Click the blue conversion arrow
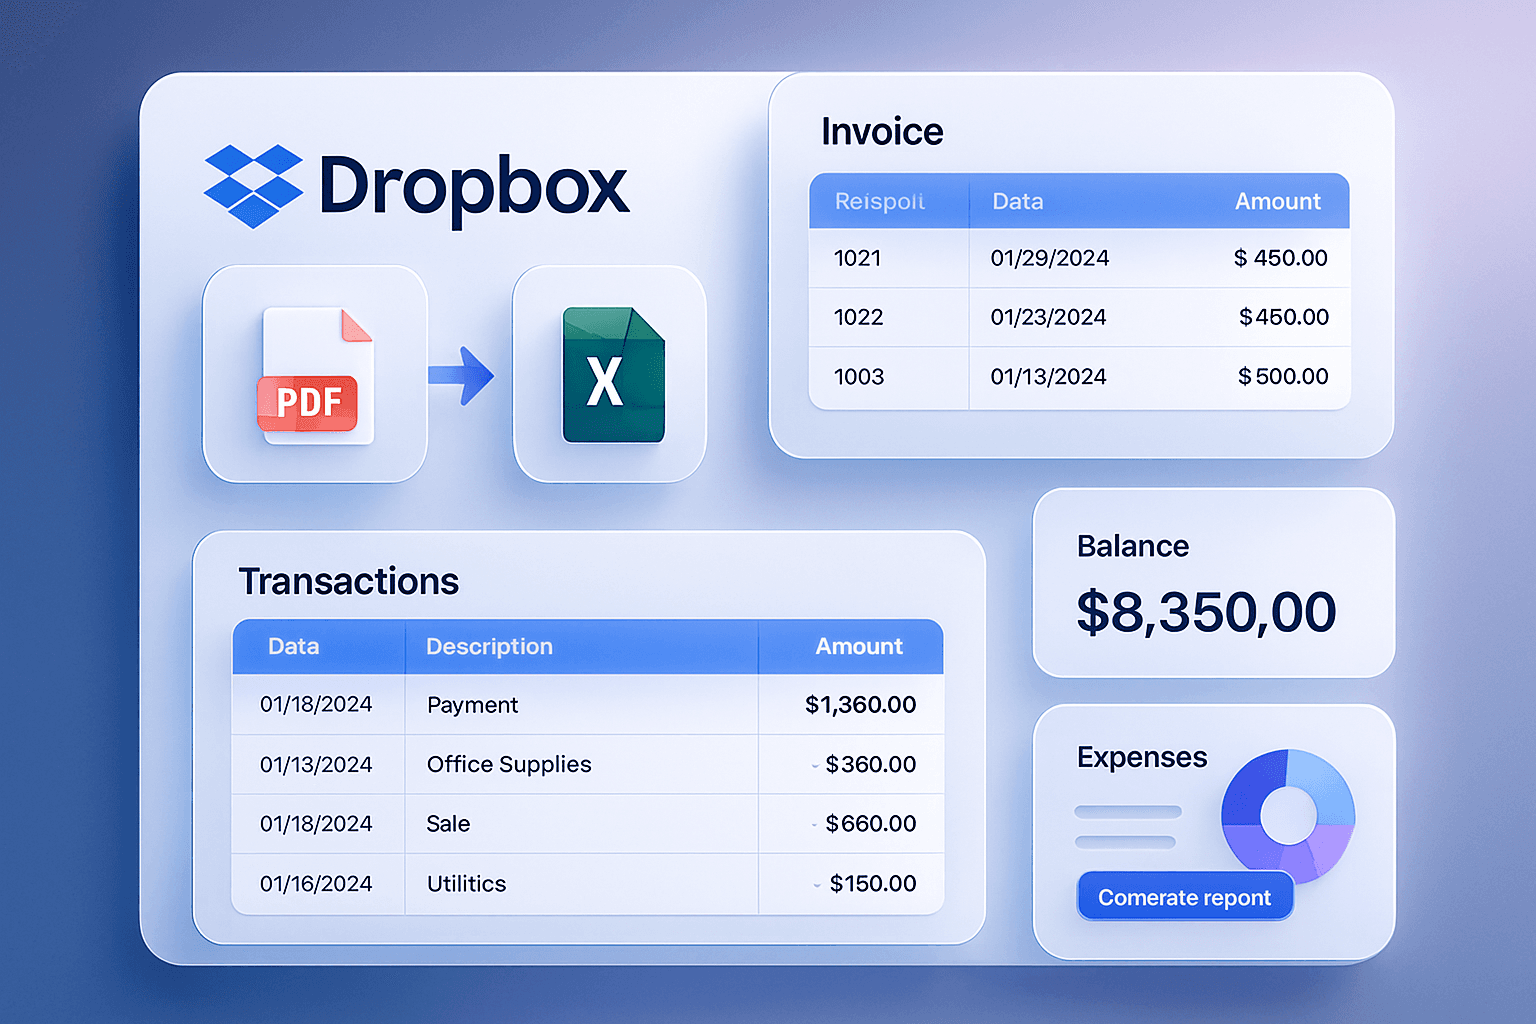 461,375
